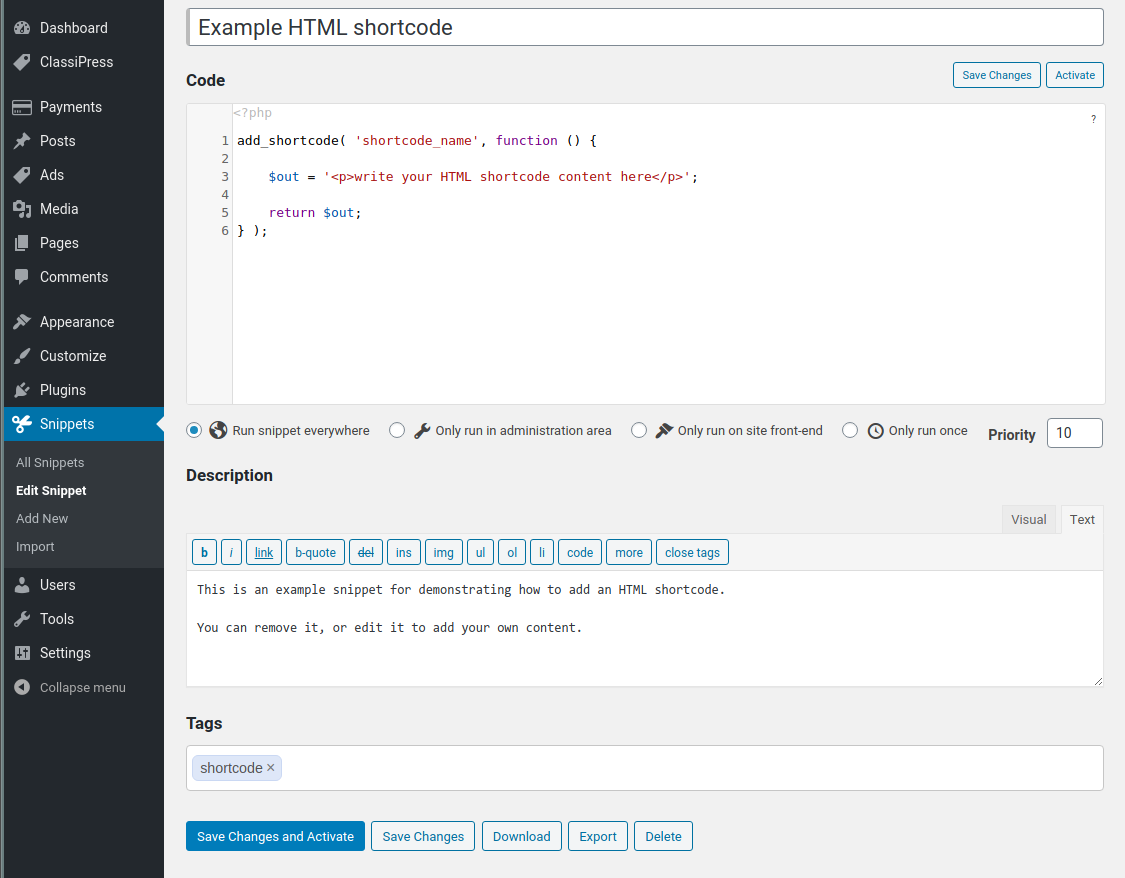Select Run snippet everywhere radio option
This screenshot has width=1125, height=878.
(194, 430)
